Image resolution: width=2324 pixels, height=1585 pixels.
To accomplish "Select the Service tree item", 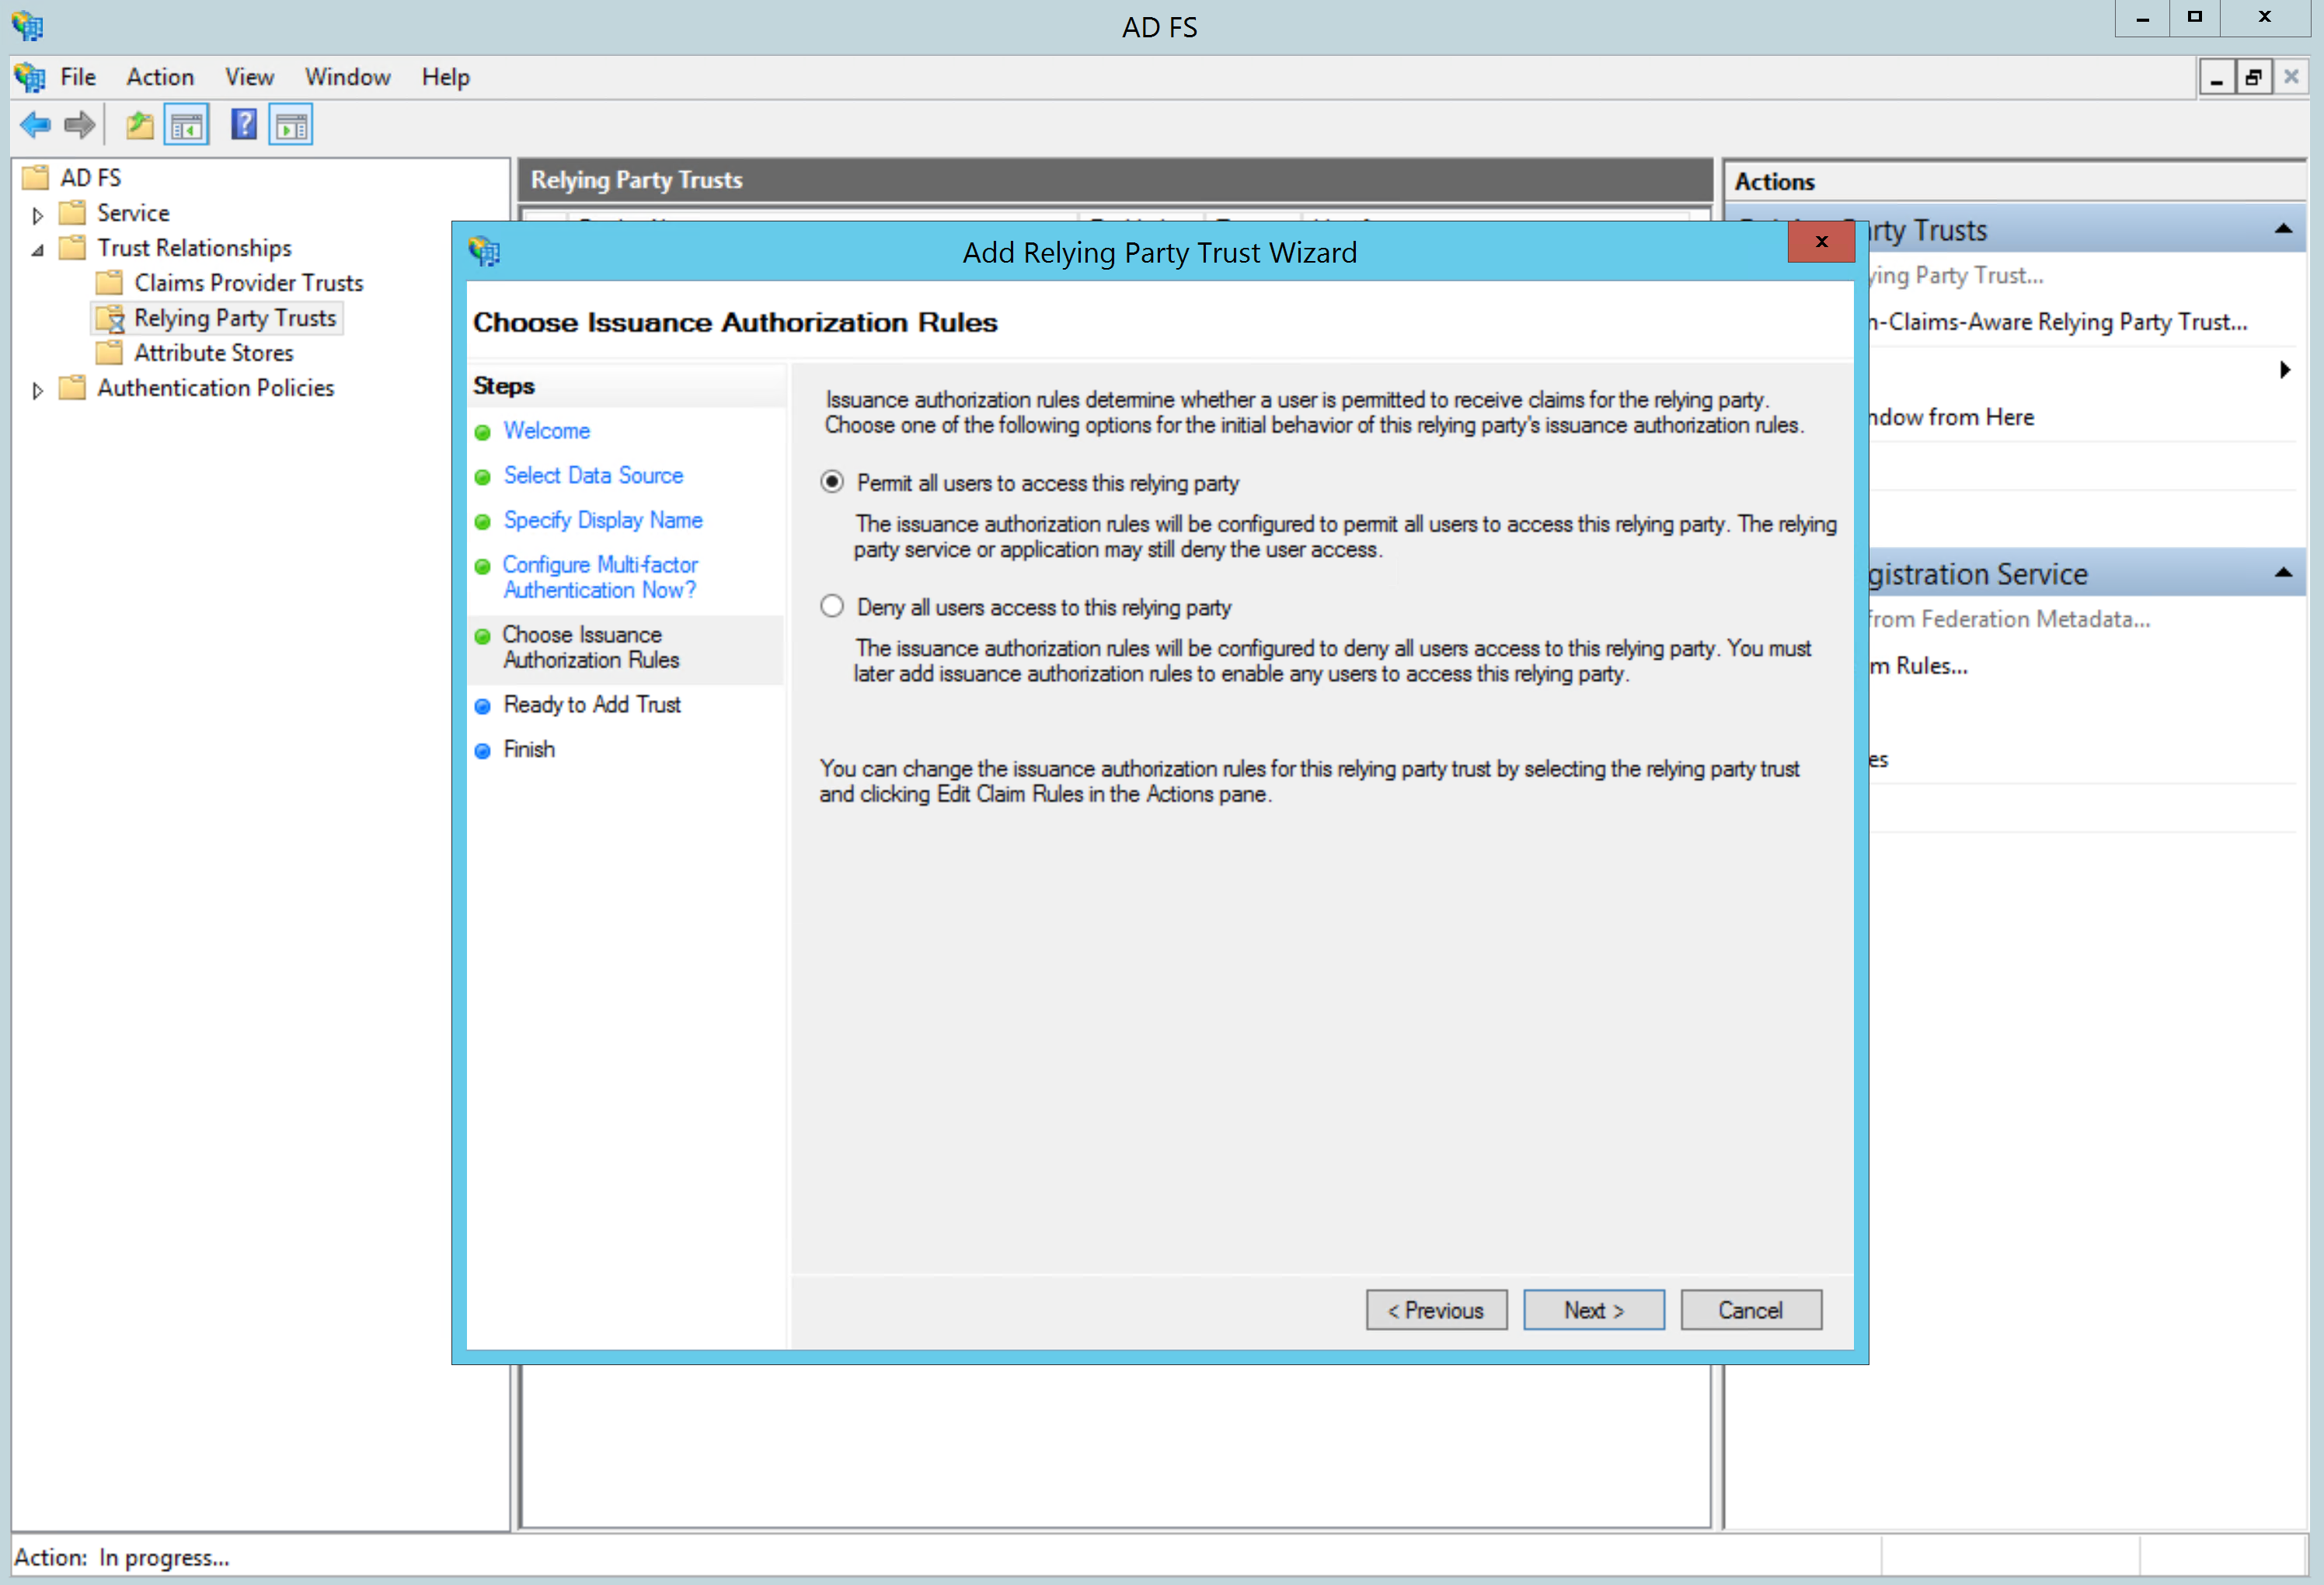I will click(133, 213).
